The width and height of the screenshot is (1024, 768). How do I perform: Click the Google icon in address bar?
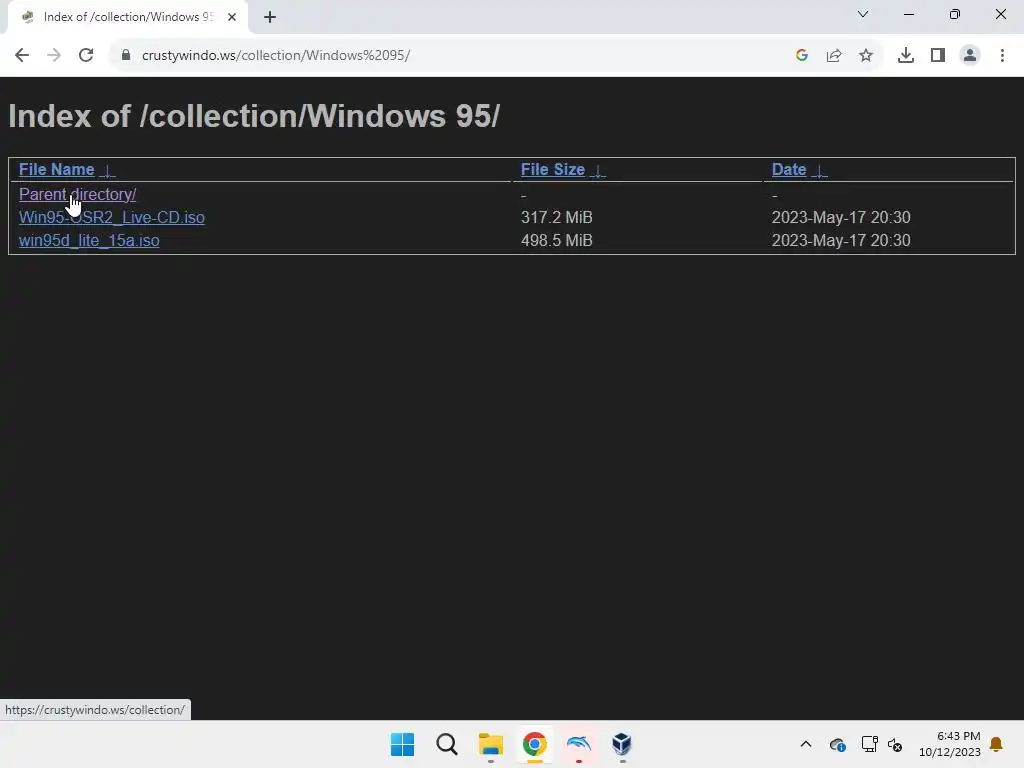click(802, 56)
